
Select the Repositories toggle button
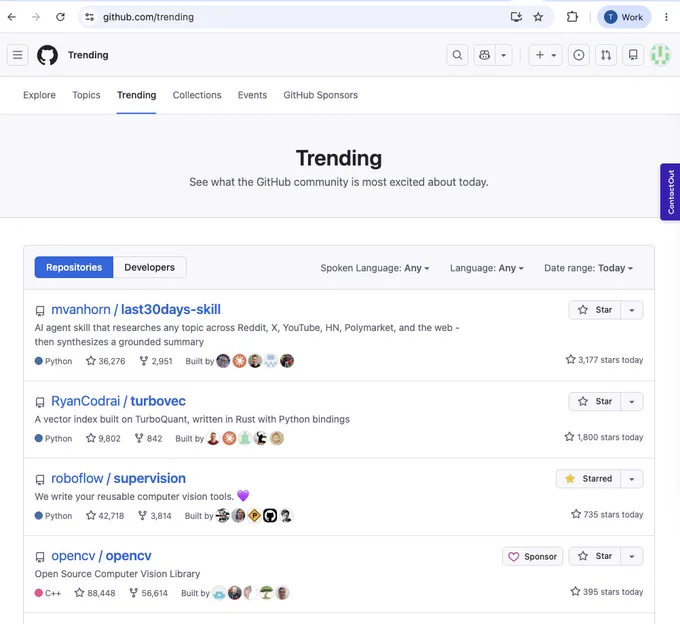(74, 267)
